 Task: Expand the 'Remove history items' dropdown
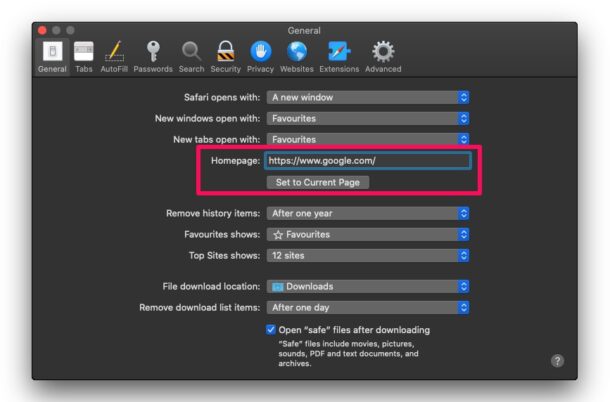(x=368, y=213)
